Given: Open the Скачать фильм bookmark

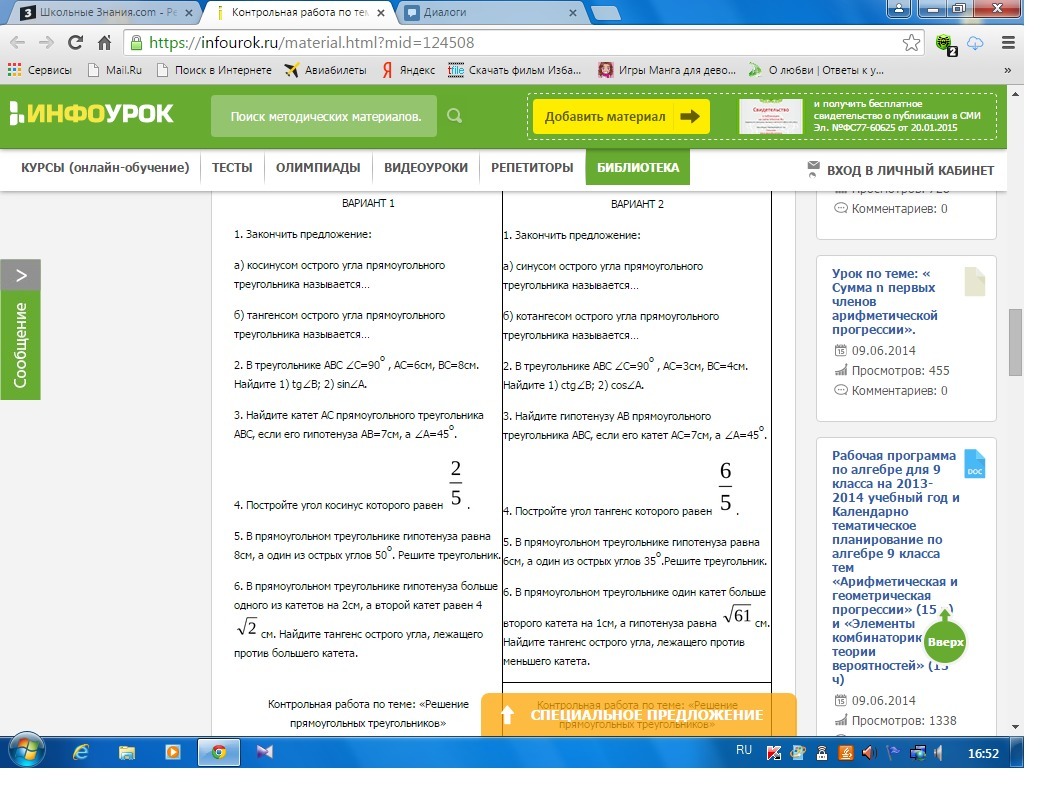Looking at the screenshot, I should click(x=515, y=70).
